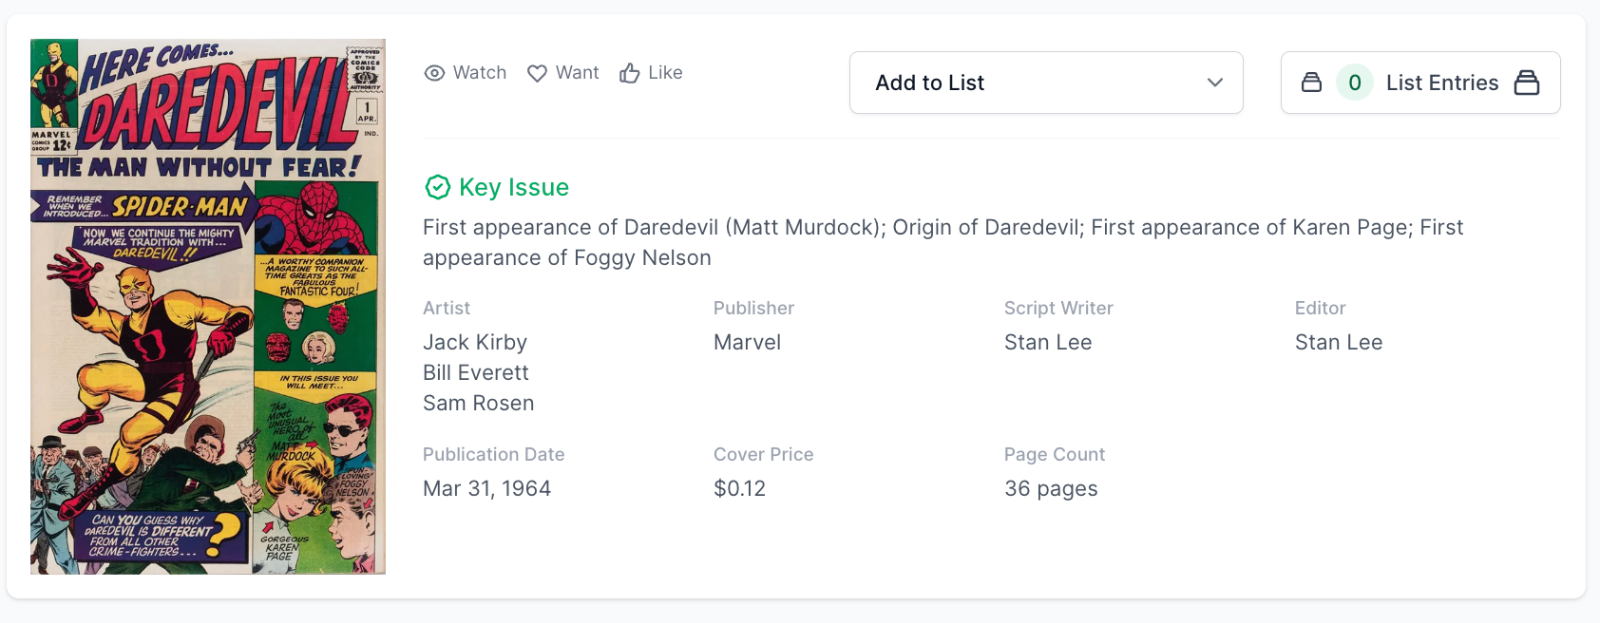
Task: Click artist Jack Kirby
Action: coord(475,341)
